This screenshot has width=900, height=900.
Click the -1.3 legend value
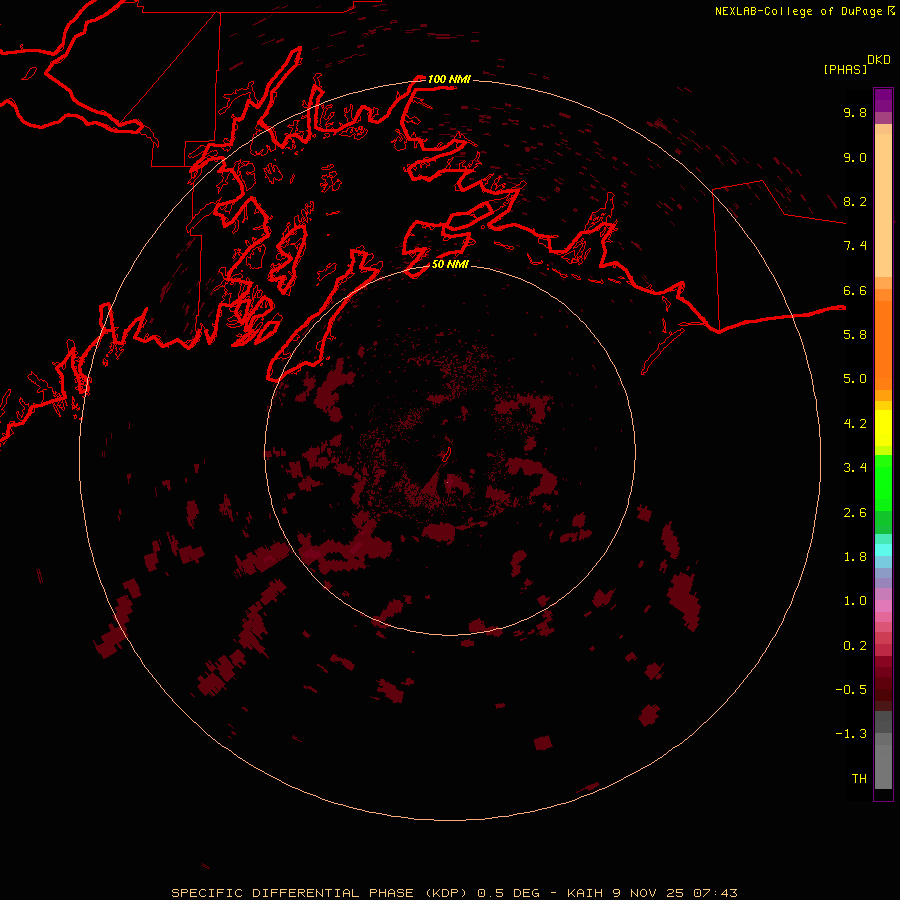click(x=851, y=734)
